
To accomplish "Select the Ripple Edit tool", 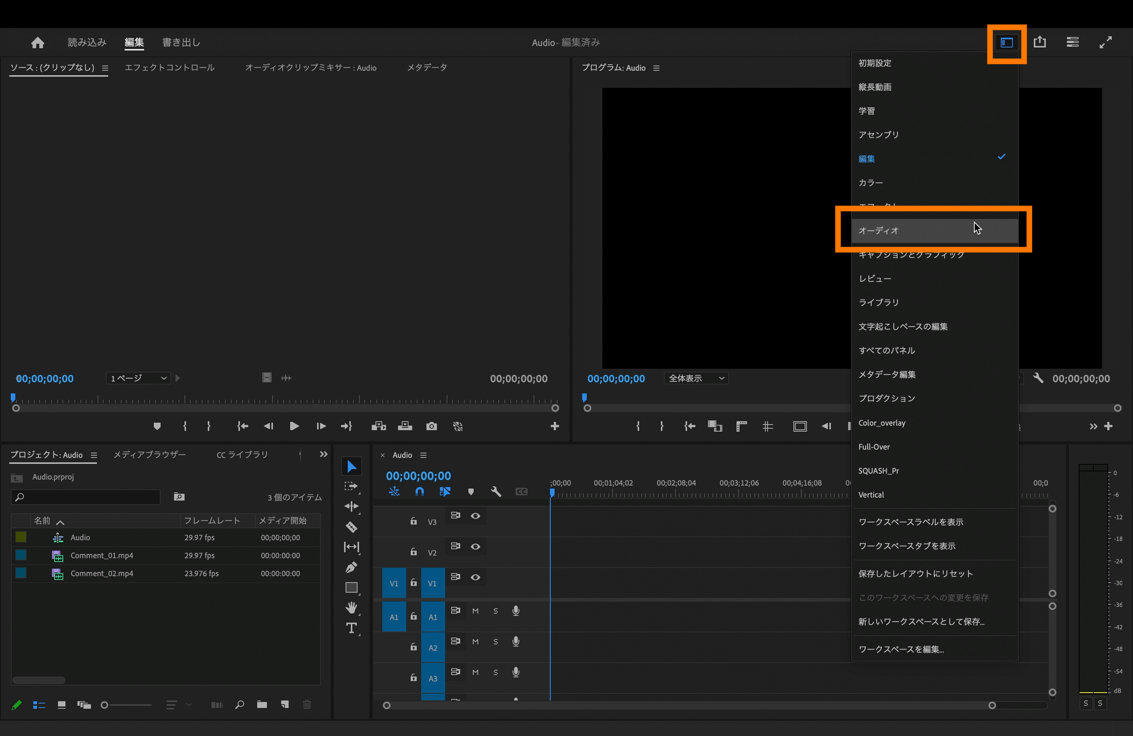I will pos(351,506).
